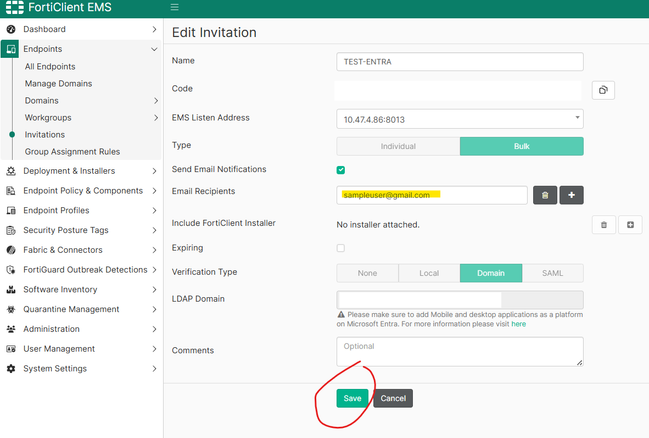Click the Endpoint Profiles icon
Image resolution: width=649 pixels, height=438 pixels.
(11, 210)
